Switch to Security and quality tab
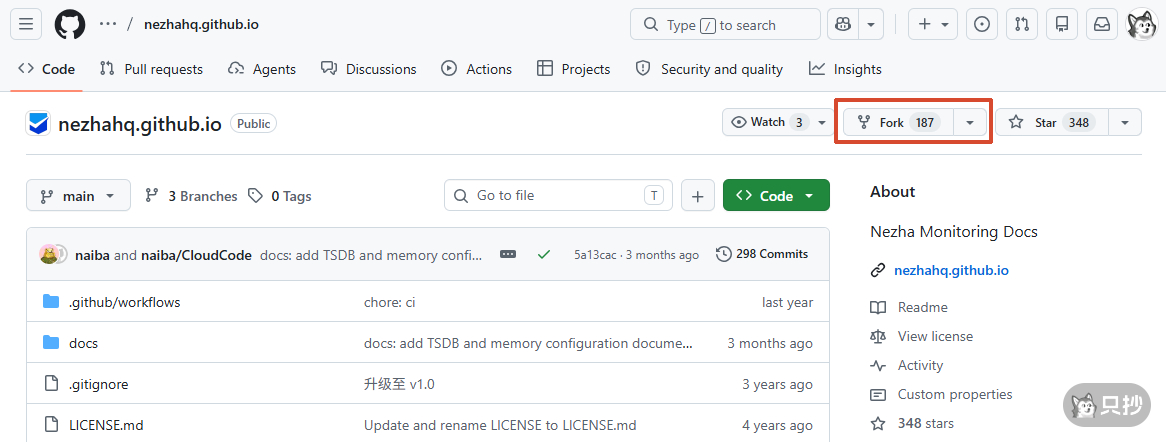 point(709,69)
